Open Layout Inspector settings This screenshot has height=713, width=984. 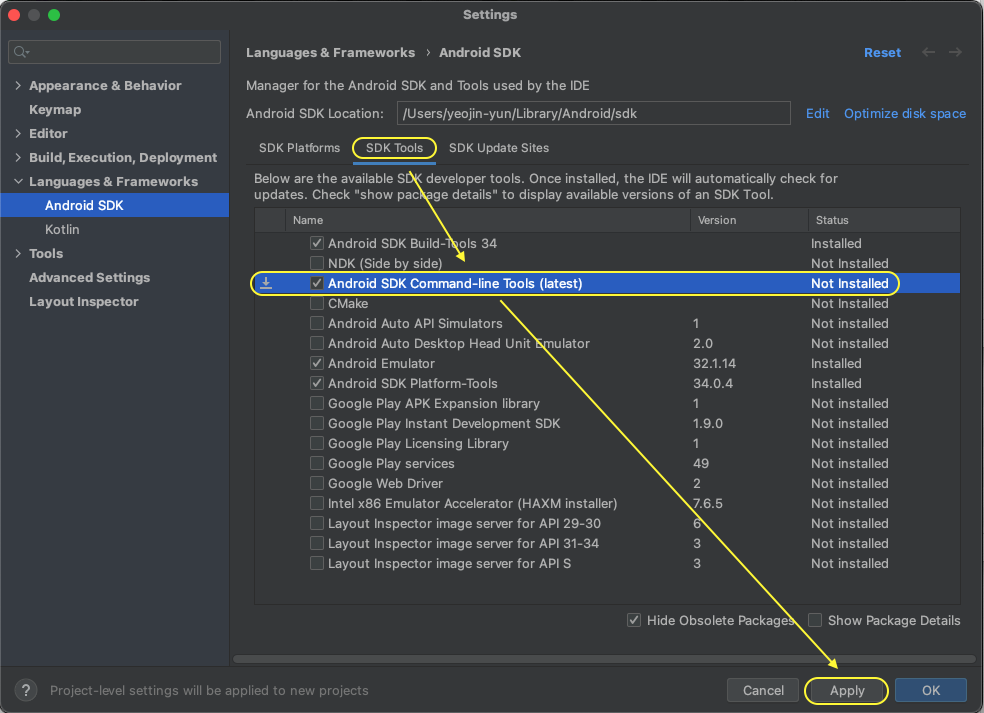83,301
